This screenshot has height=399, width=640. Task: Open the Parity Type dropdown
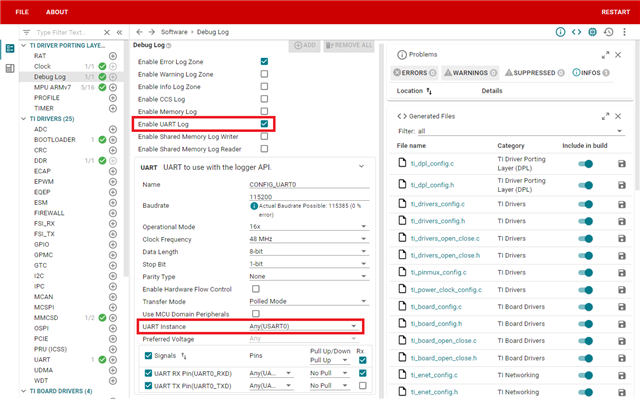click(x=309, y=277)
